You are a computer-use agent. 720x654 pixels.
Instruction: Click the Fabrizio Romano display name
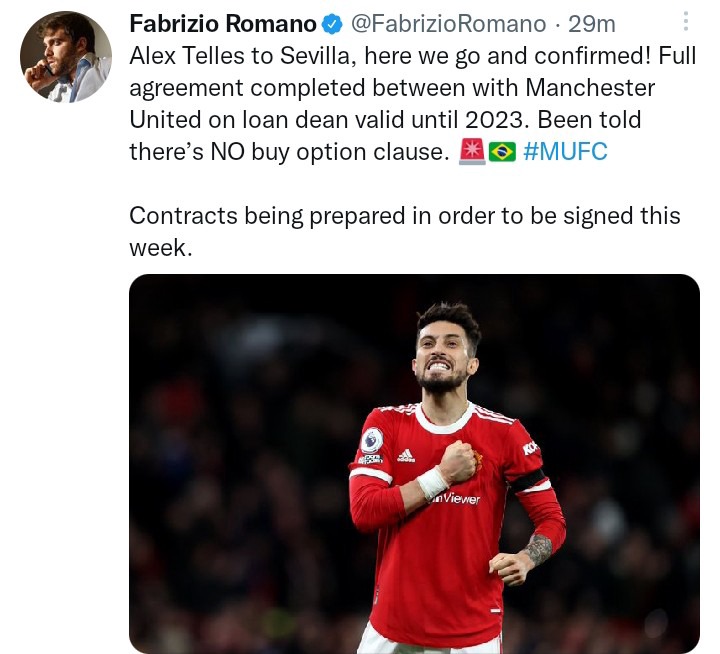pos(223,24)
